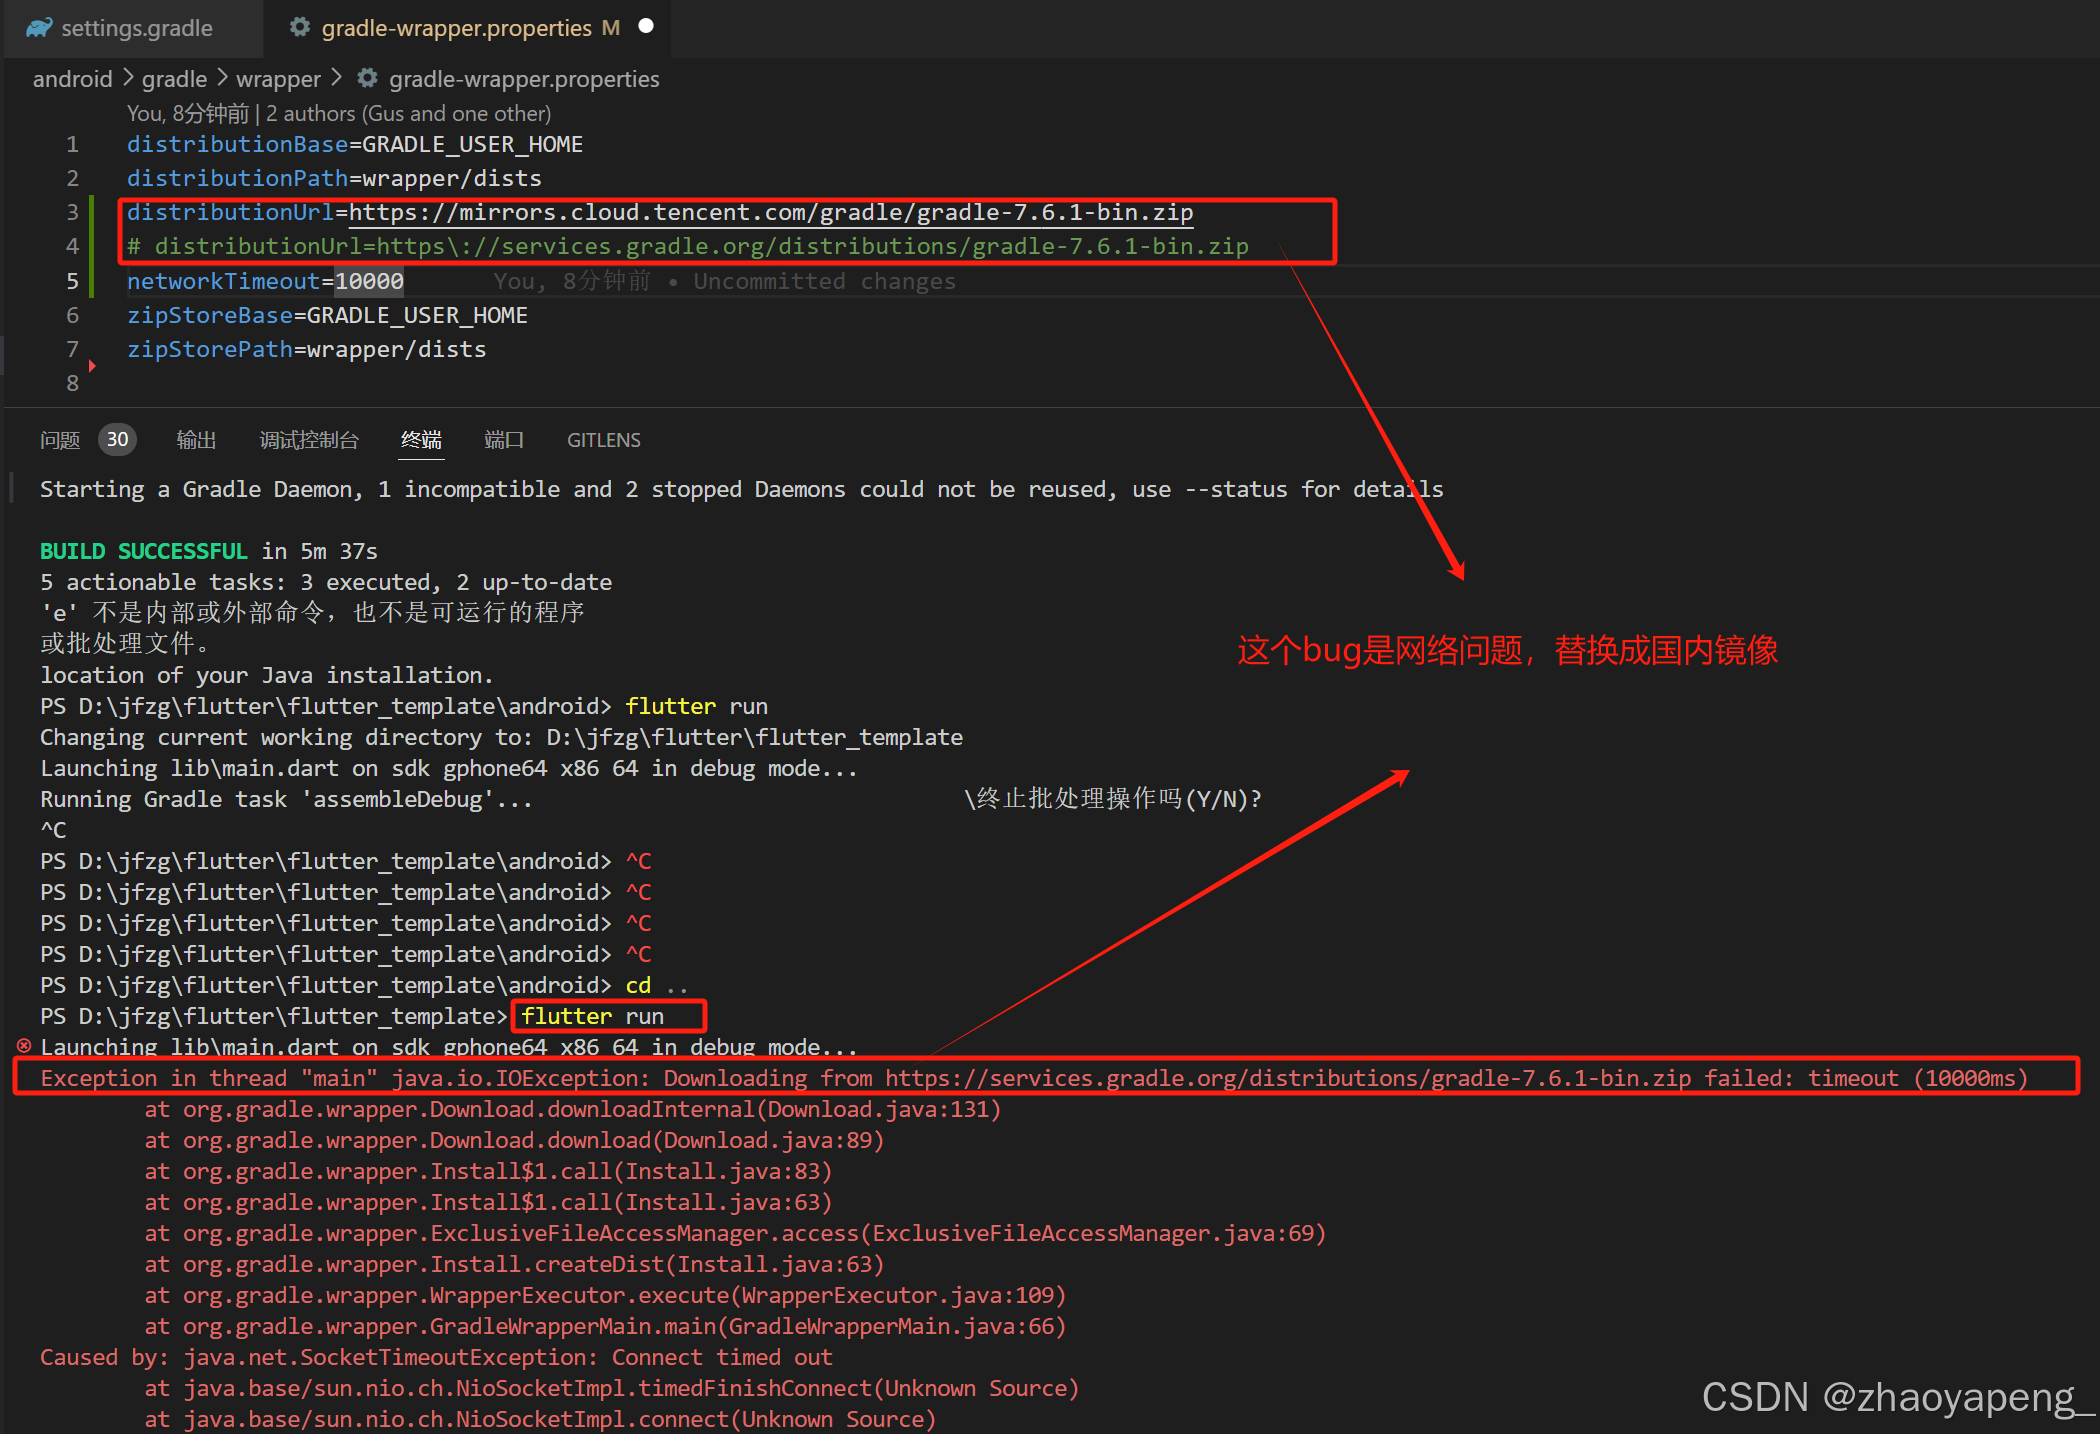Click the gear icon on gradle-wrapper.properties tab
This screenshot has height=1434, width=2100.
[x=299, y=27]
